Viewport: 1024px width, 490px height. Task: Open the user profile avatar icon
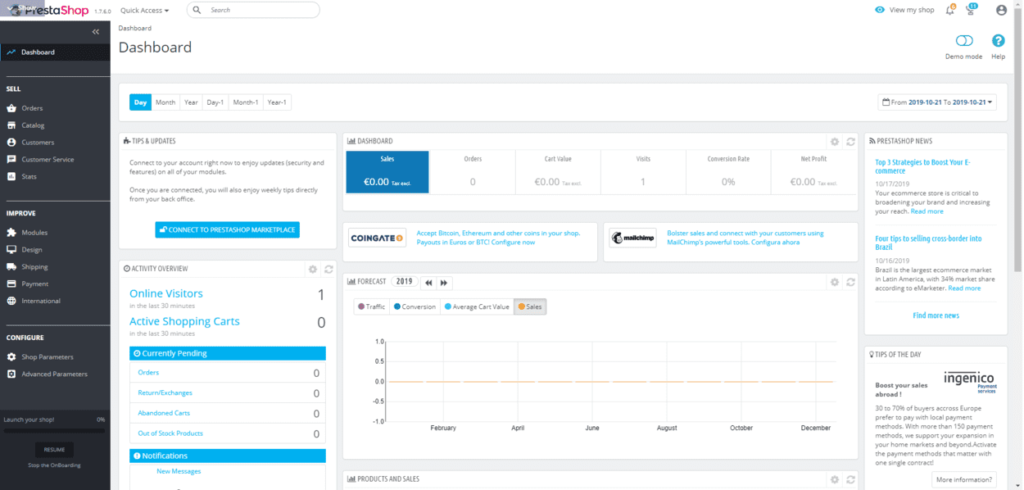pos(1001,10)
